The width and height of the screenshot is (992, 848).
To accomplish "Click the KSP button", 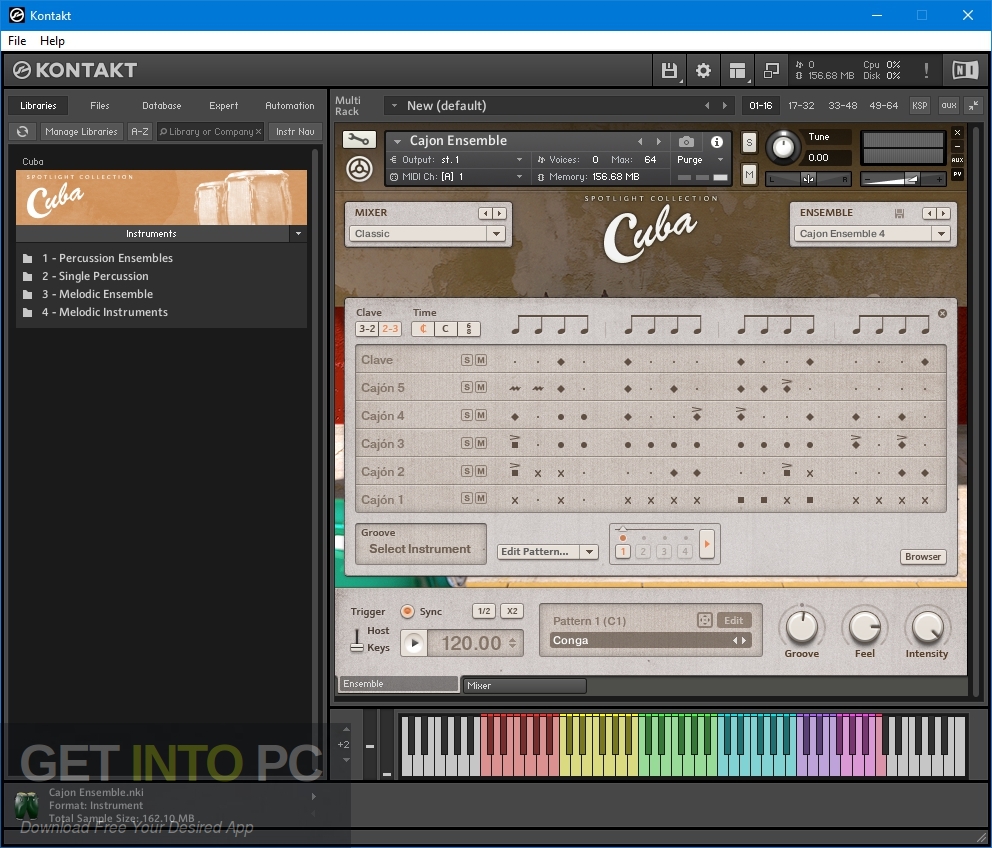I will [919, 106].
